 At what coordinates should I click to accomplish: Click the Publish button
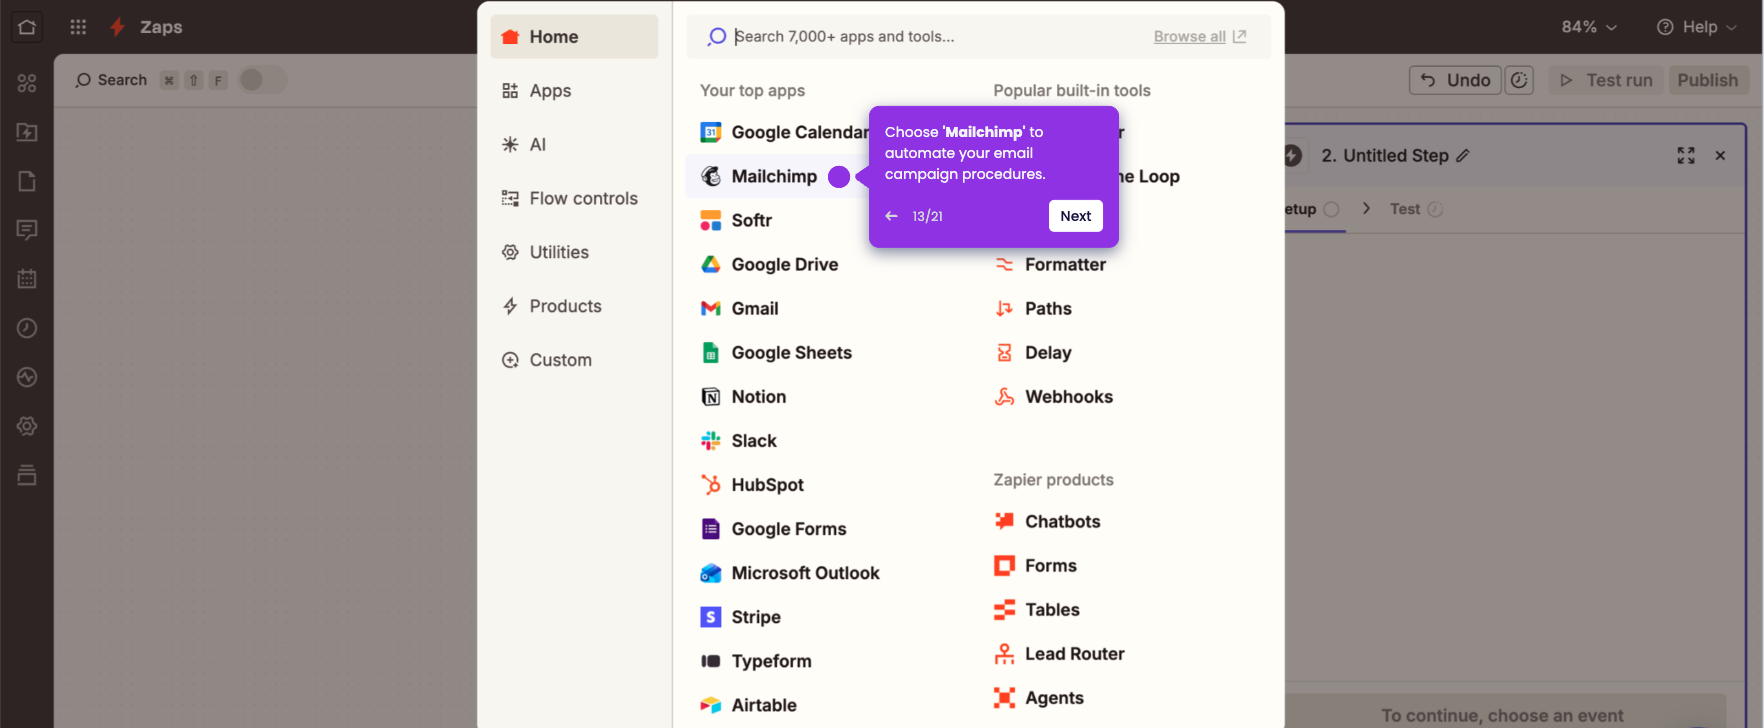[x=1708, y=80]
